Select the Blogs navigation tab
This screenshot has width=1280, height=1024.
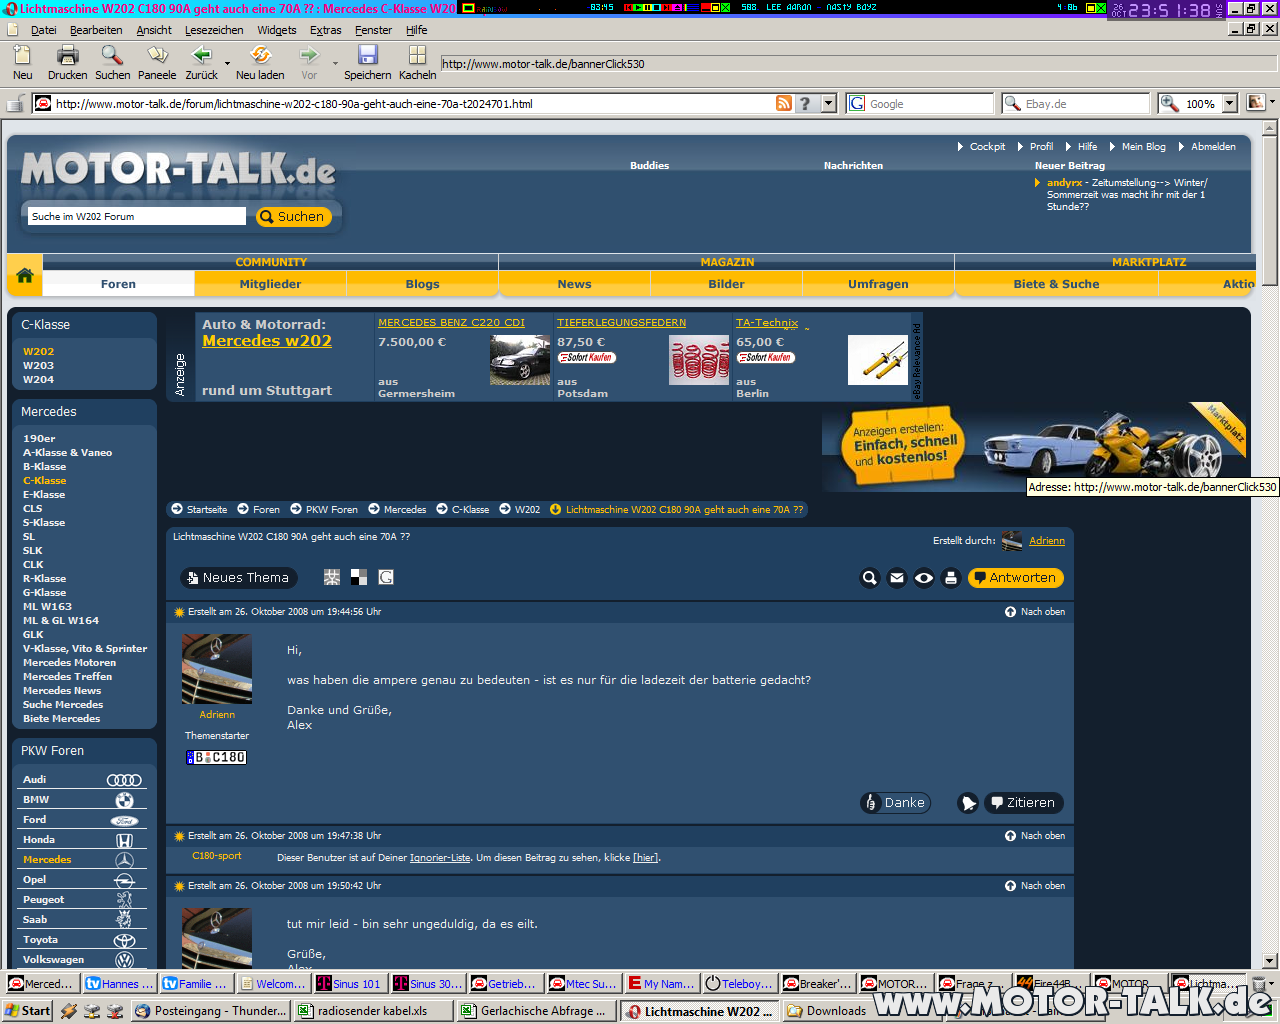coord(422,284)
